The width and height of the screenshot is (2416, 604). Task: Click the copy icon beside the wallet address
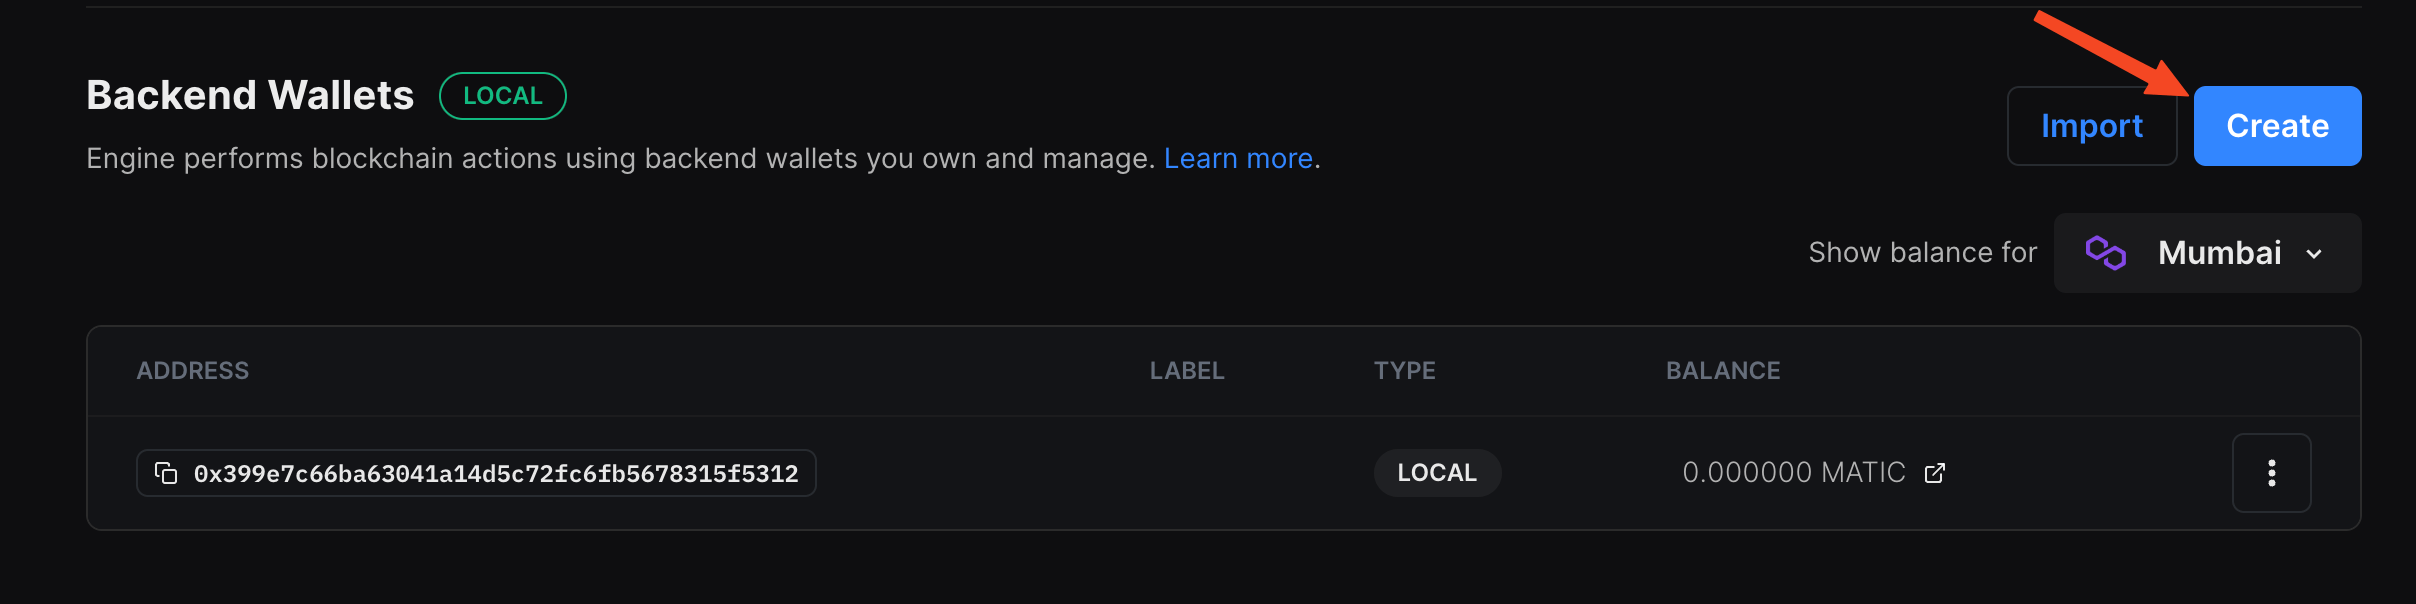[166, 472]
